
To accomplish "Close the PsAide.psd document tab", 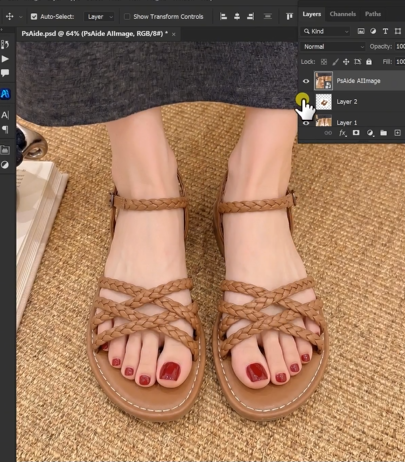I will [174, 34].
